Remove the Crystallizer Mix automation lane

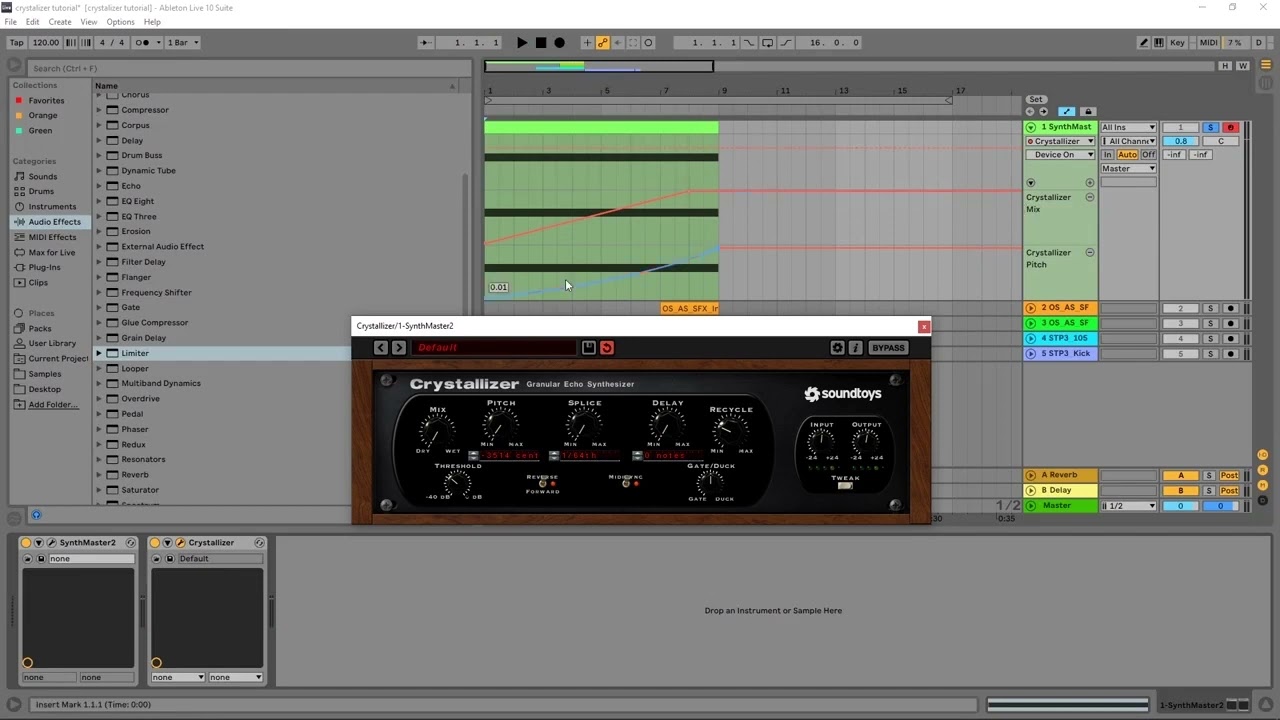click(x=1090, y=197)
